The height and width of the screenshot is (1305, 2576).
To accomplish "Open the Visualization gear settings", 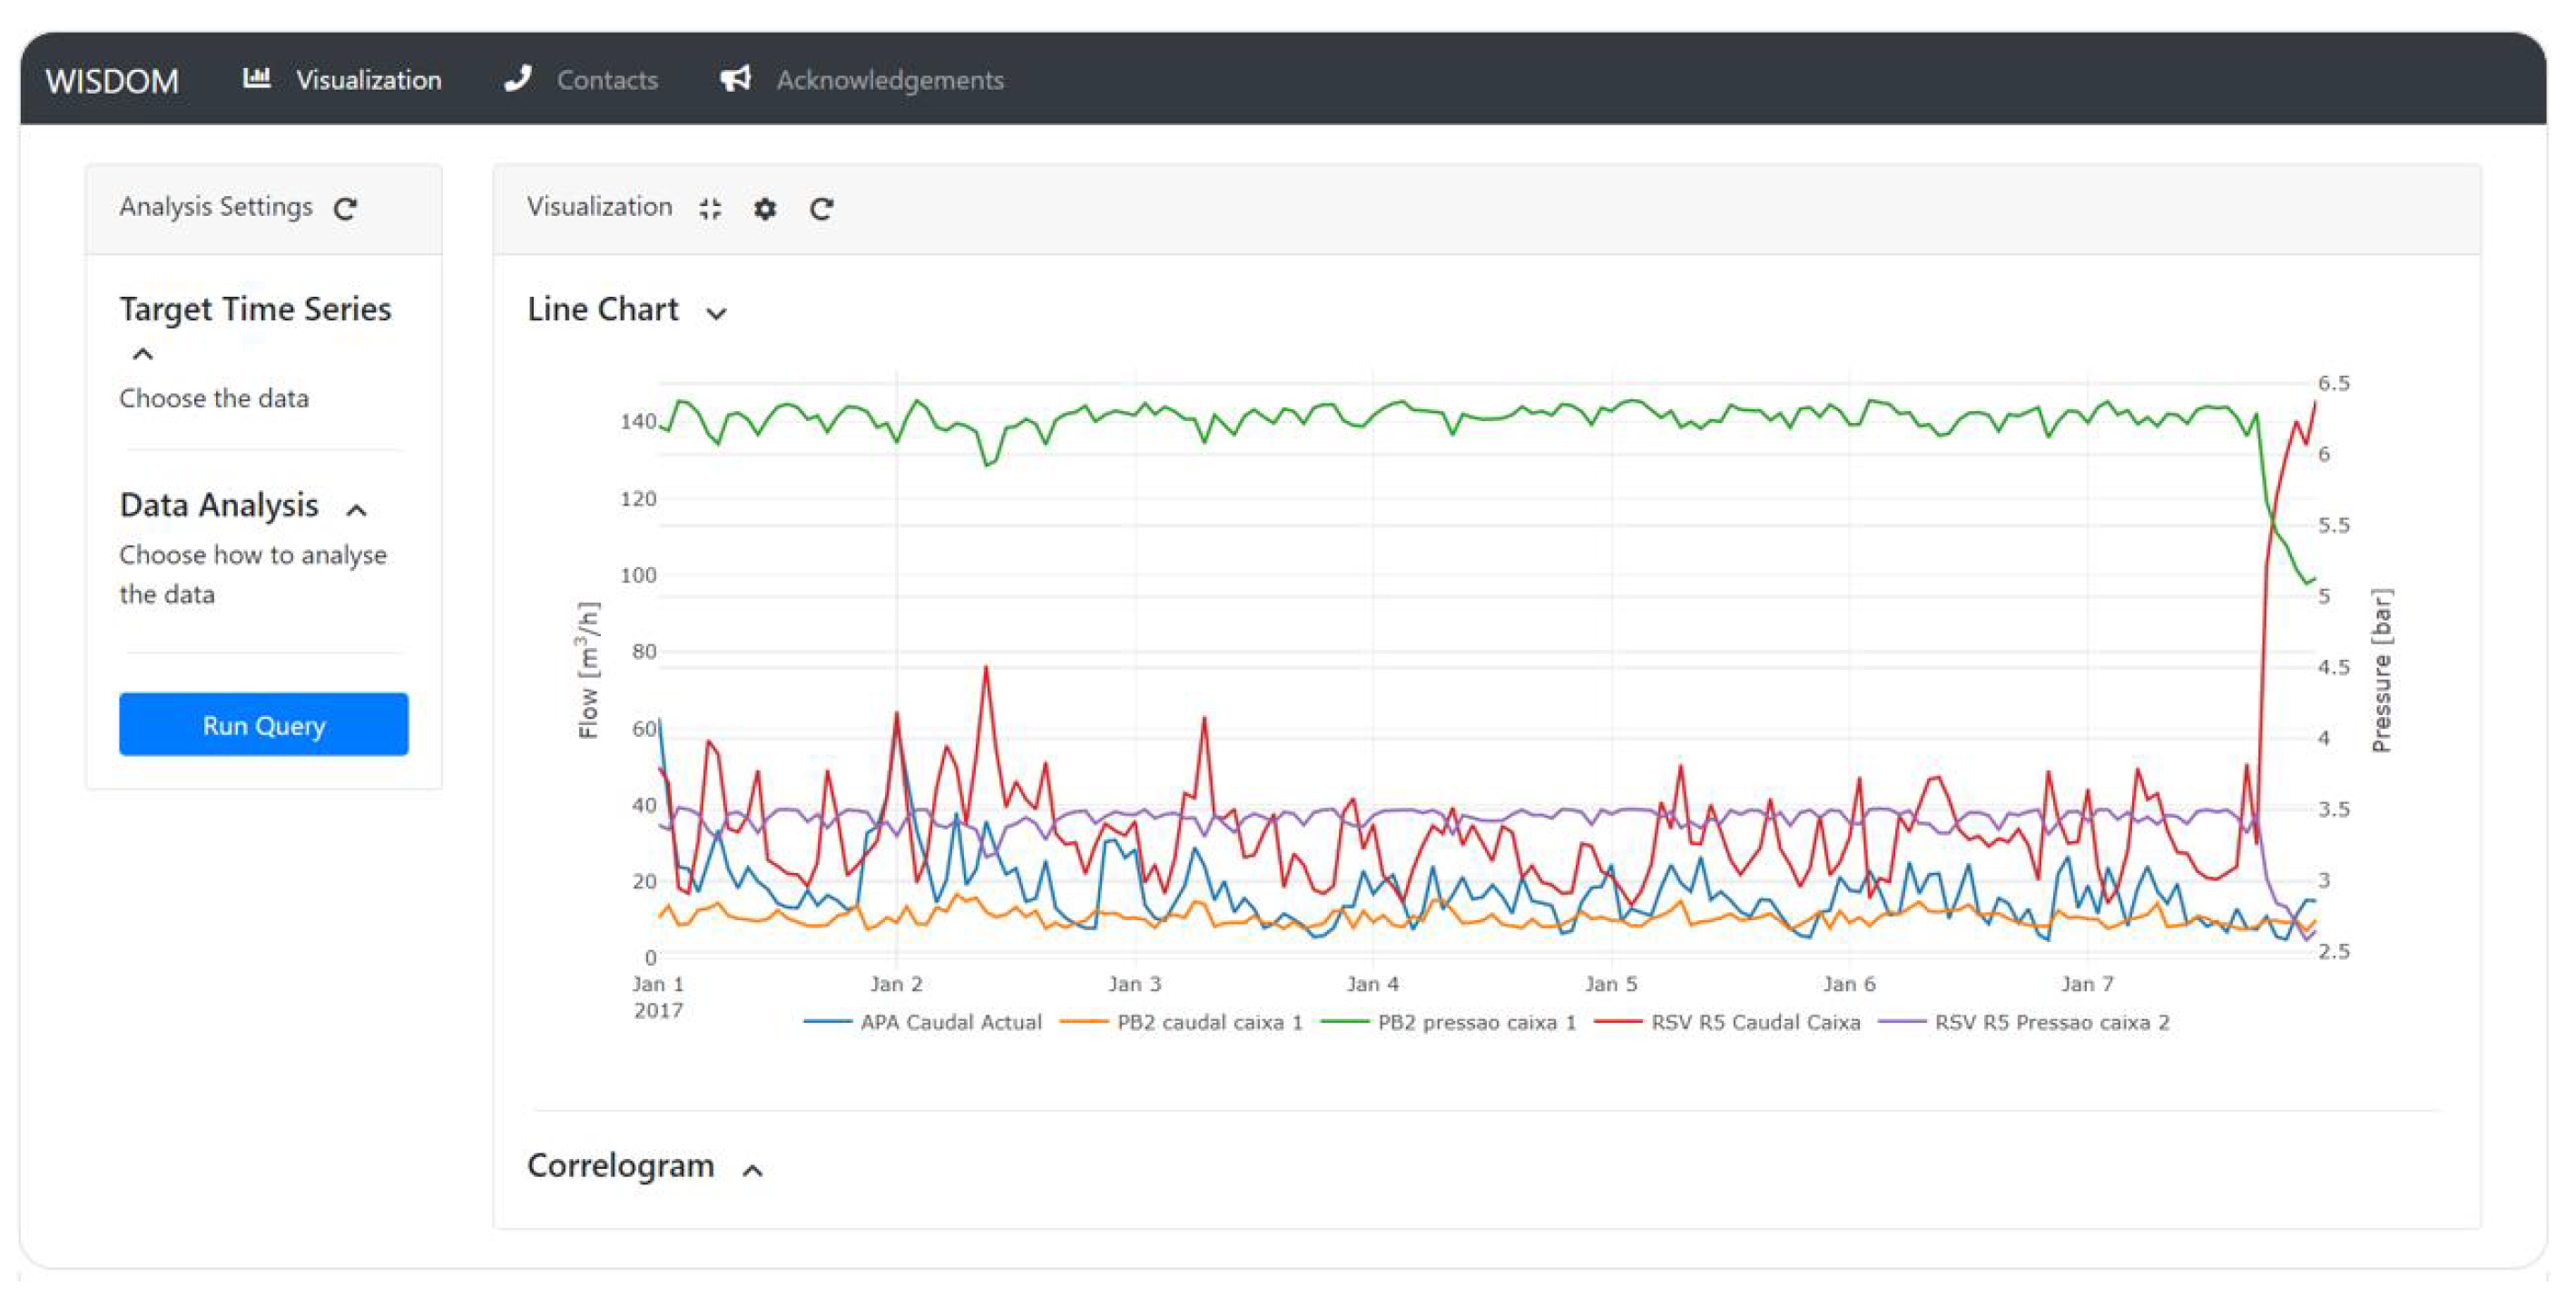I will (x=765, y=209).
